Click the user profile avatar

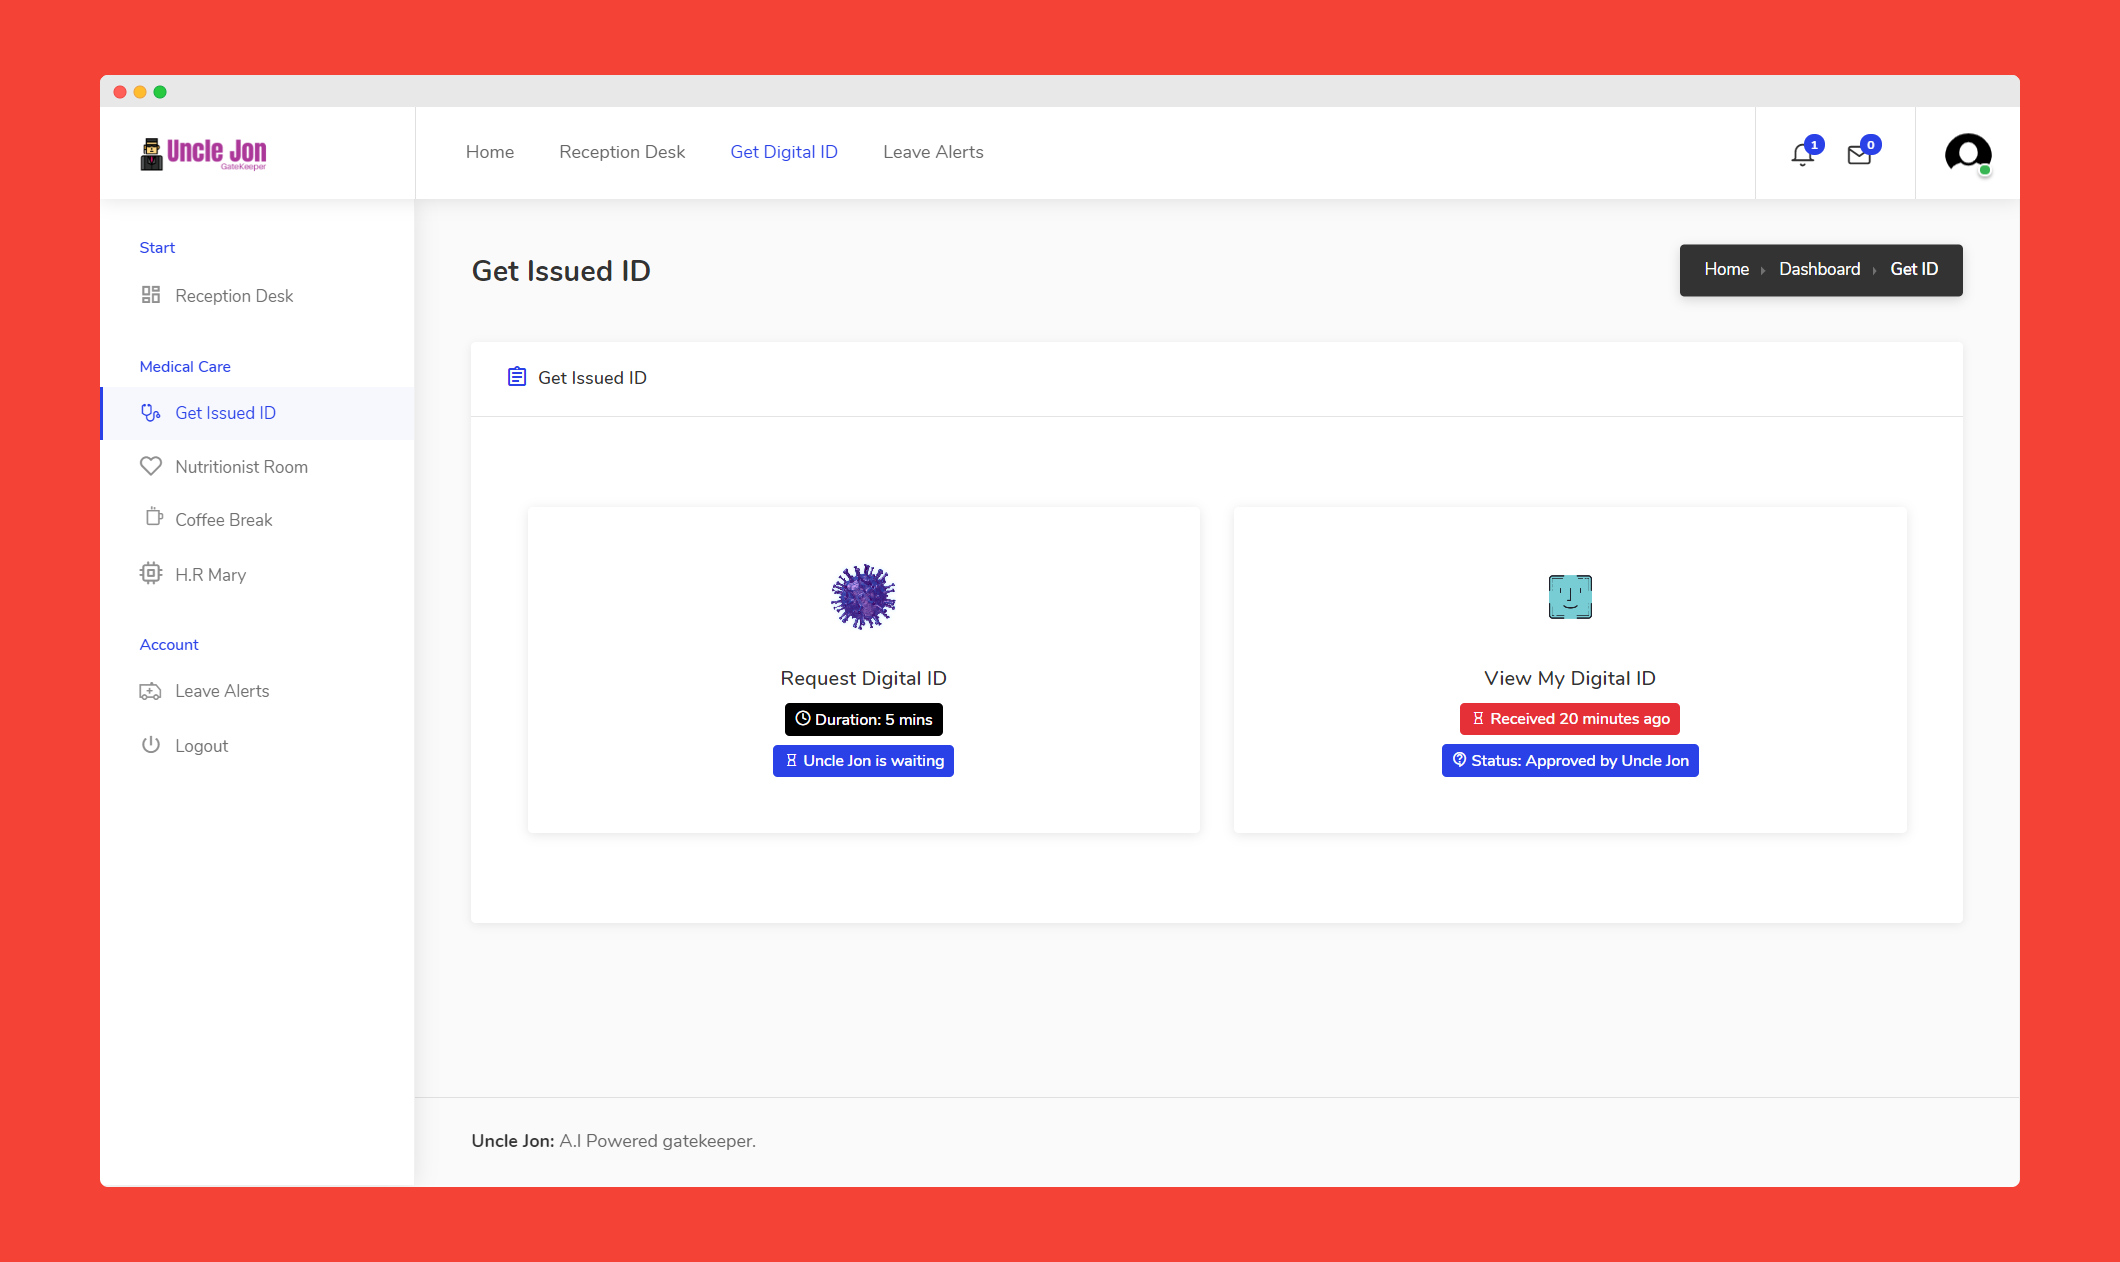coord(1967,153)
